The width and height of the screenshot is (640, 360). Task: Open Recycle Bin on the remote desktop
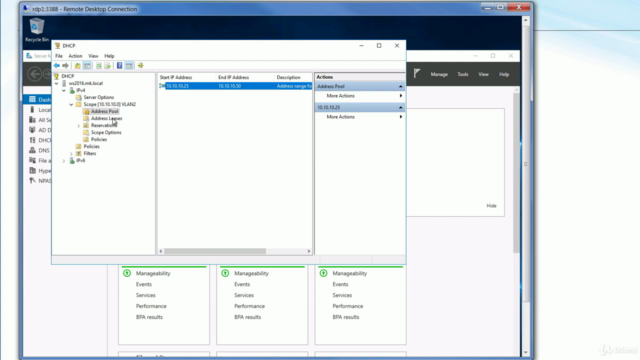pos(37,30)
